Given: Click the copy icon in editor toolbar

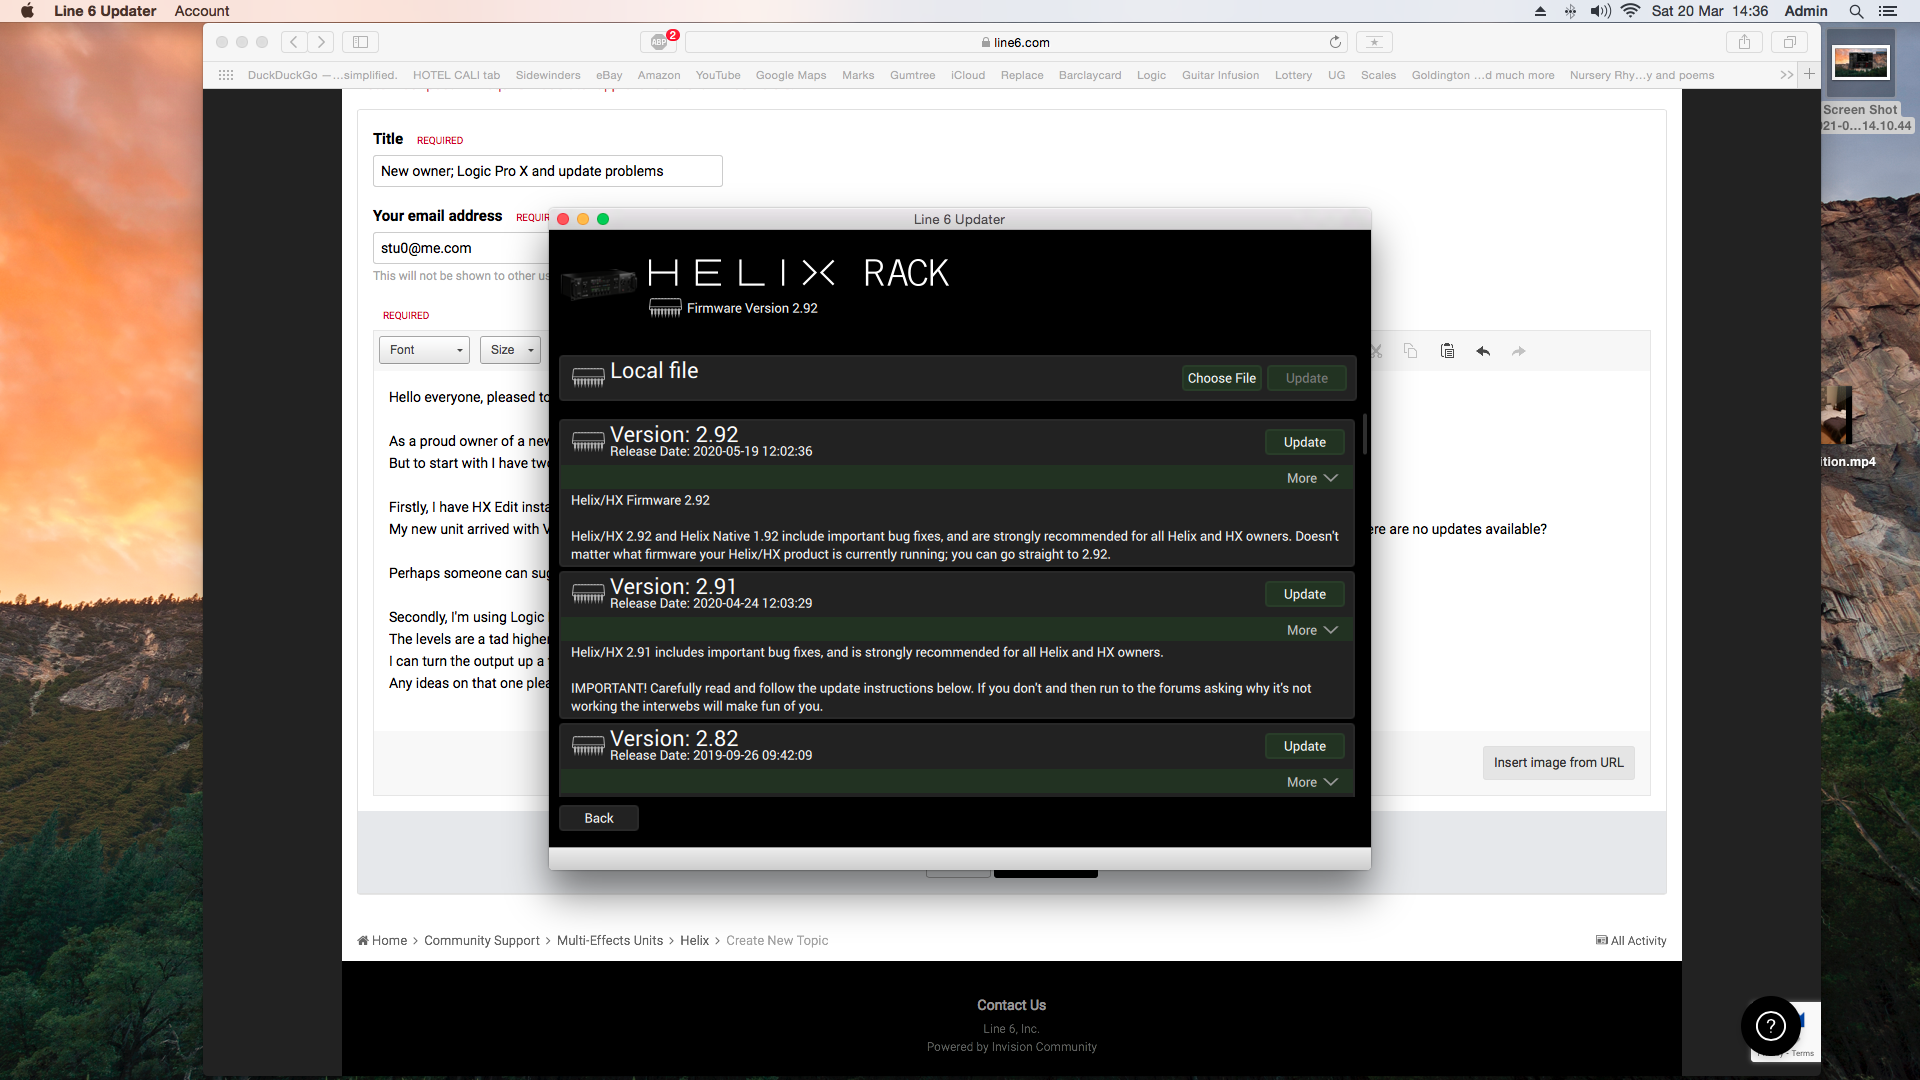Looking at the screenshot, I should coord(1410,351).
